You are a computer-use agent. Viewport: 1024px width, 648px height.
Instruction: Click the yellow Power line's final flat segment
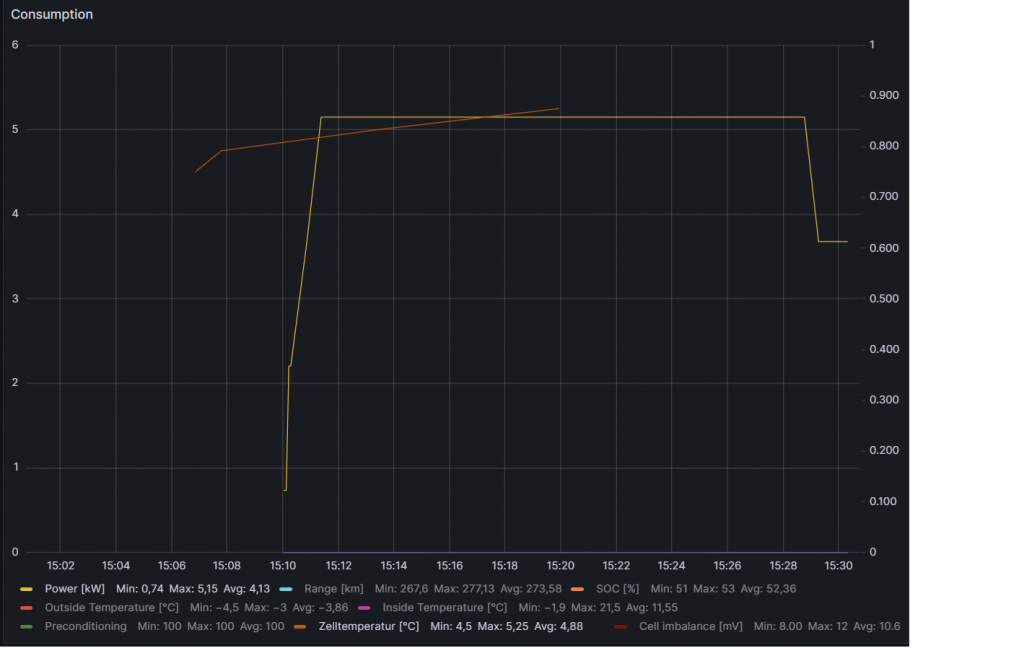coord(833,241)
